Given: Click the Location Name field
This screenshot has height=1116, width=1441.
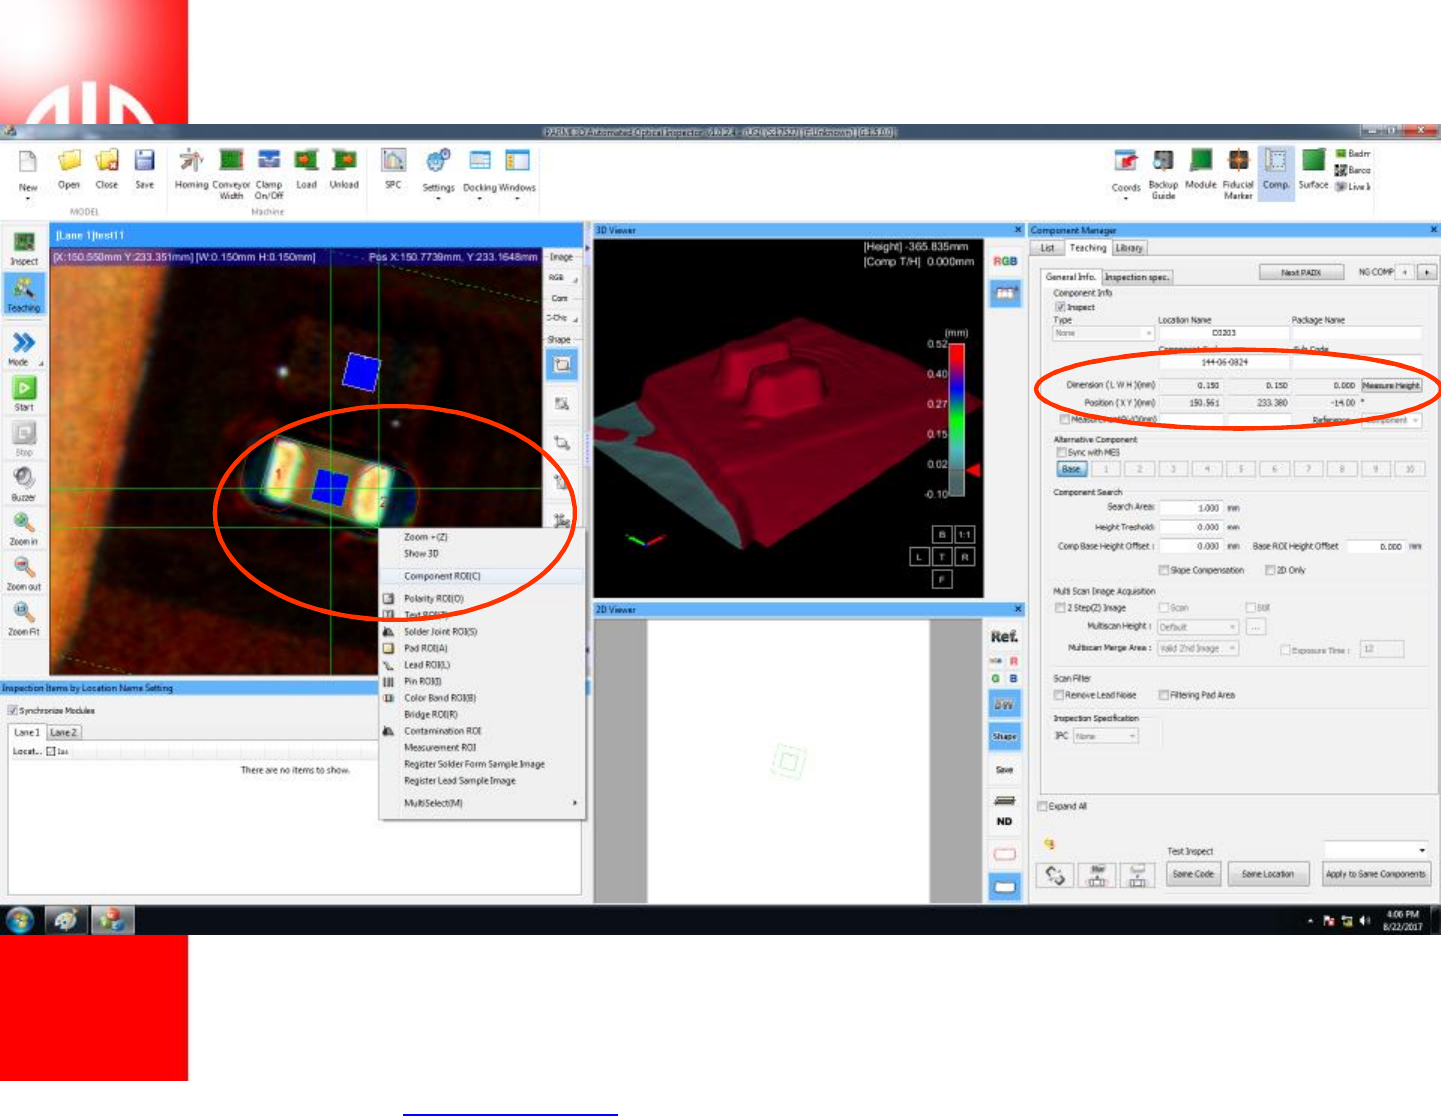Looking at the screenshot, I should tap(1223, 333).
